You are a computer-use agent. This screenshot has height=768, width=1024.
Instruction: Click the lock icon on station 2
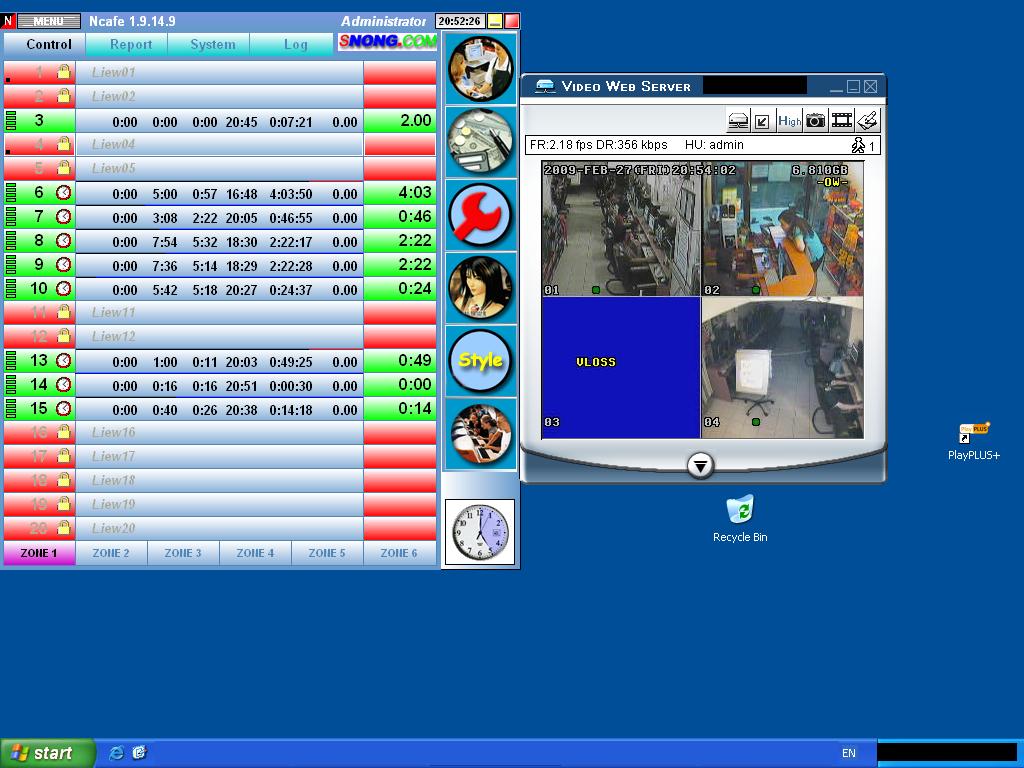[x=63, y=95]
